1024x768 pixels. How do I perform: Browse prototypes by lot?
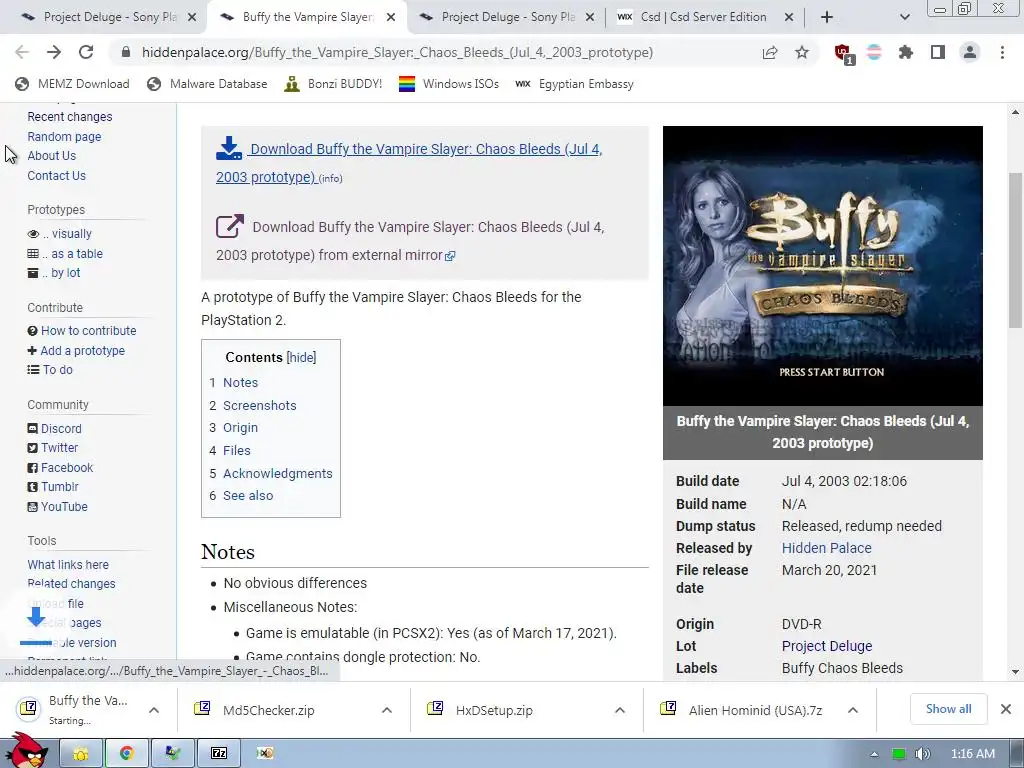(x=65, y=273)
